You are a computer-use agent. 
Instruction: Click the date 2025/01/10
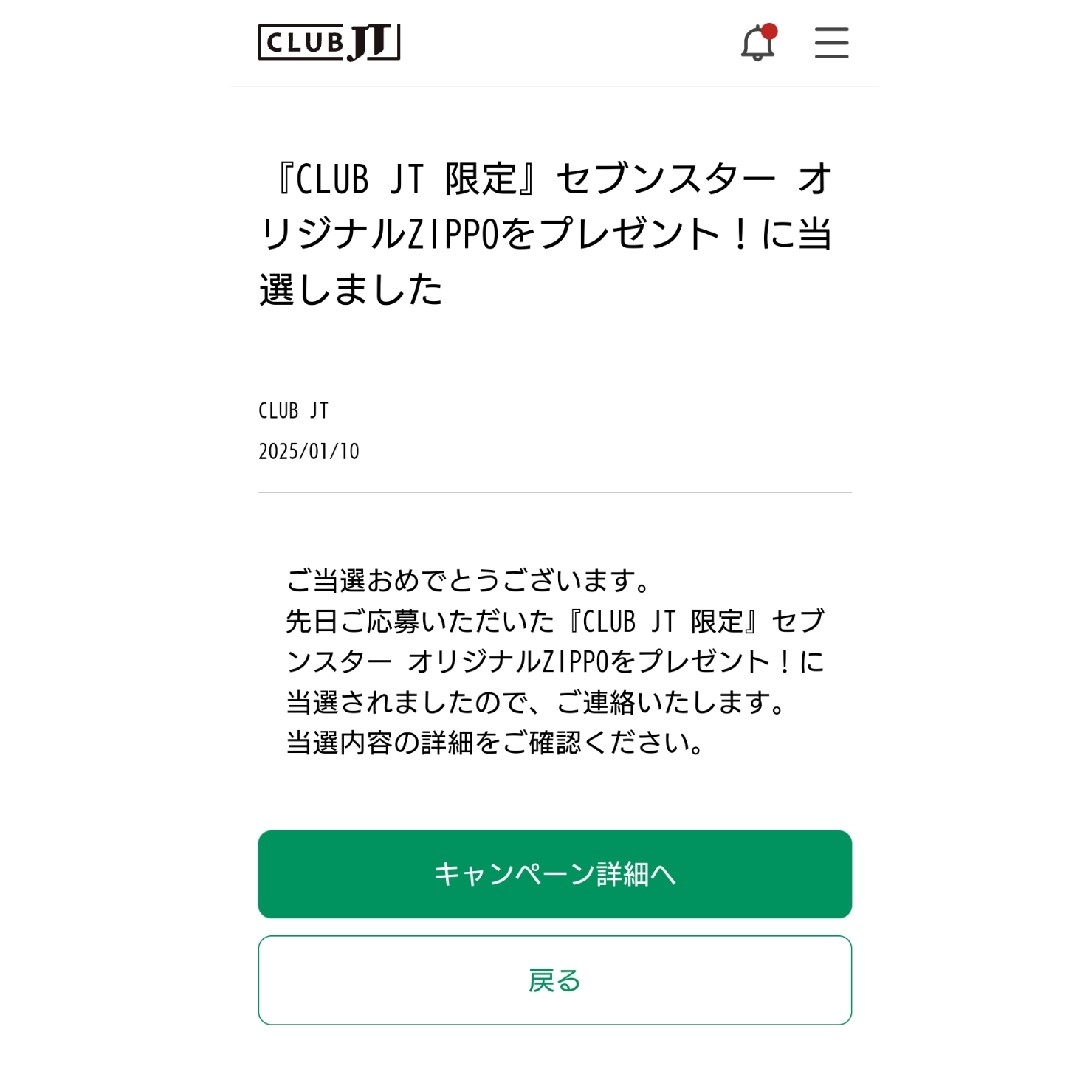(x=309, y=451)
